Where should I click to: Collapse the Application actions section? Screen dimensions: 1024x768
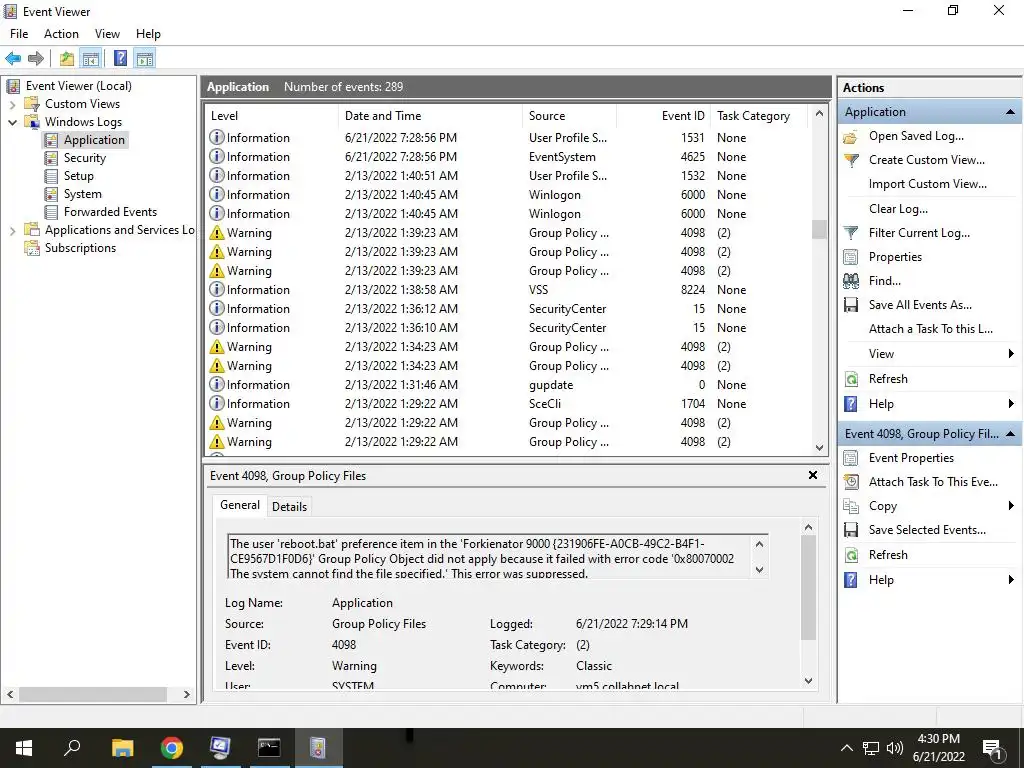click(1010, 112)
